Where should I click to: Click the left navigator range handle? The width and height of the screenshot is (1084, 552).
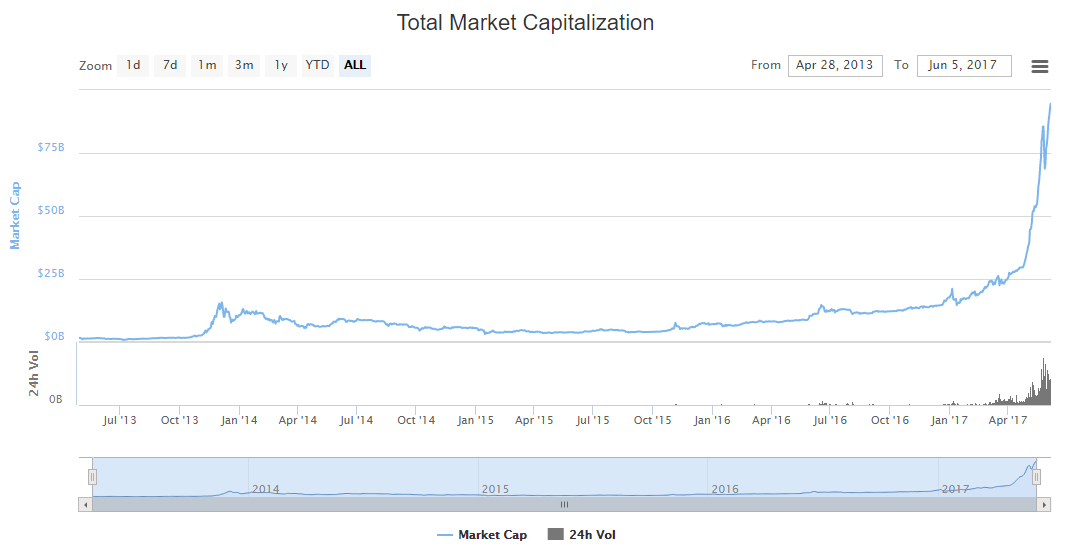click(92, 477)
